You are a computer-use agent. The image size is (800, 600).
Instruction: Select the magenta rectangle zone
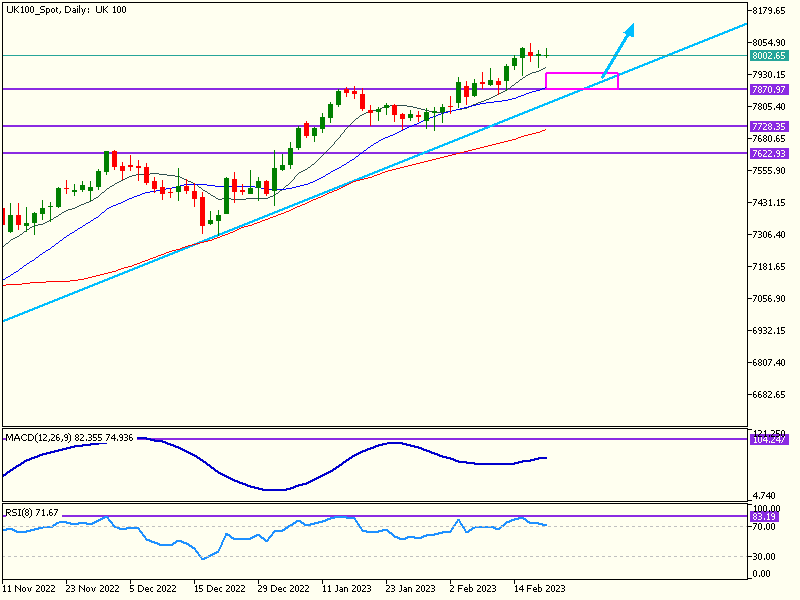(582, 81)
